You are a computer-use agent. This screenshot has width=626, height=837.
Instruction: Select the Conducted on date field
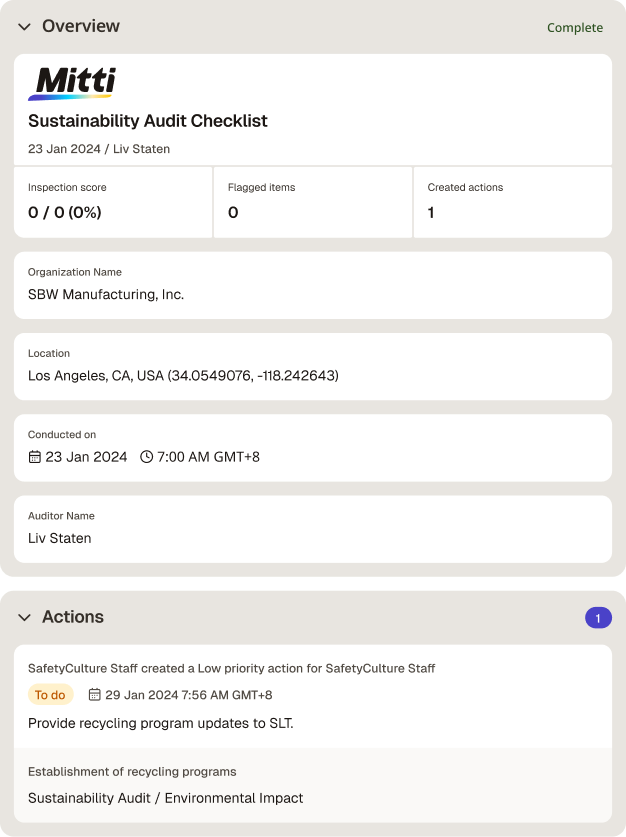pos(313,448)
